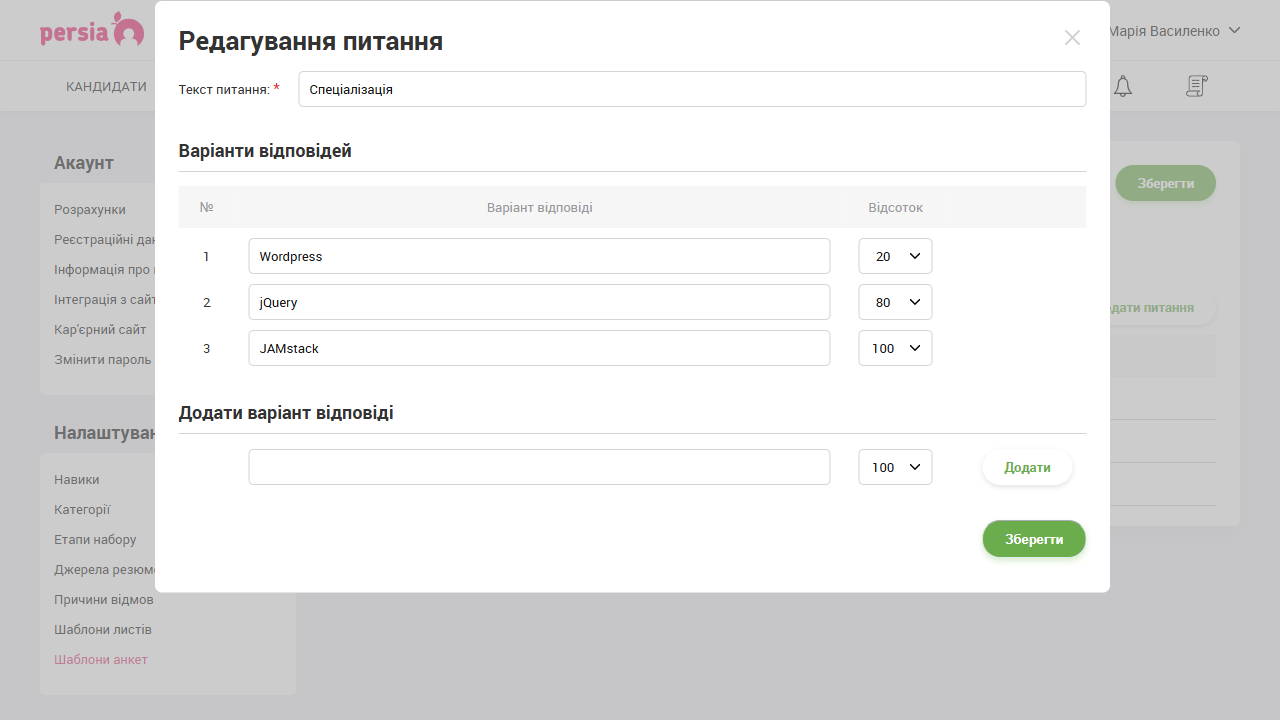Open the percentage dropdown for Wordpress
This screenshot has width=1280, height=720.
pyautogui.click(x=895, y=255)
